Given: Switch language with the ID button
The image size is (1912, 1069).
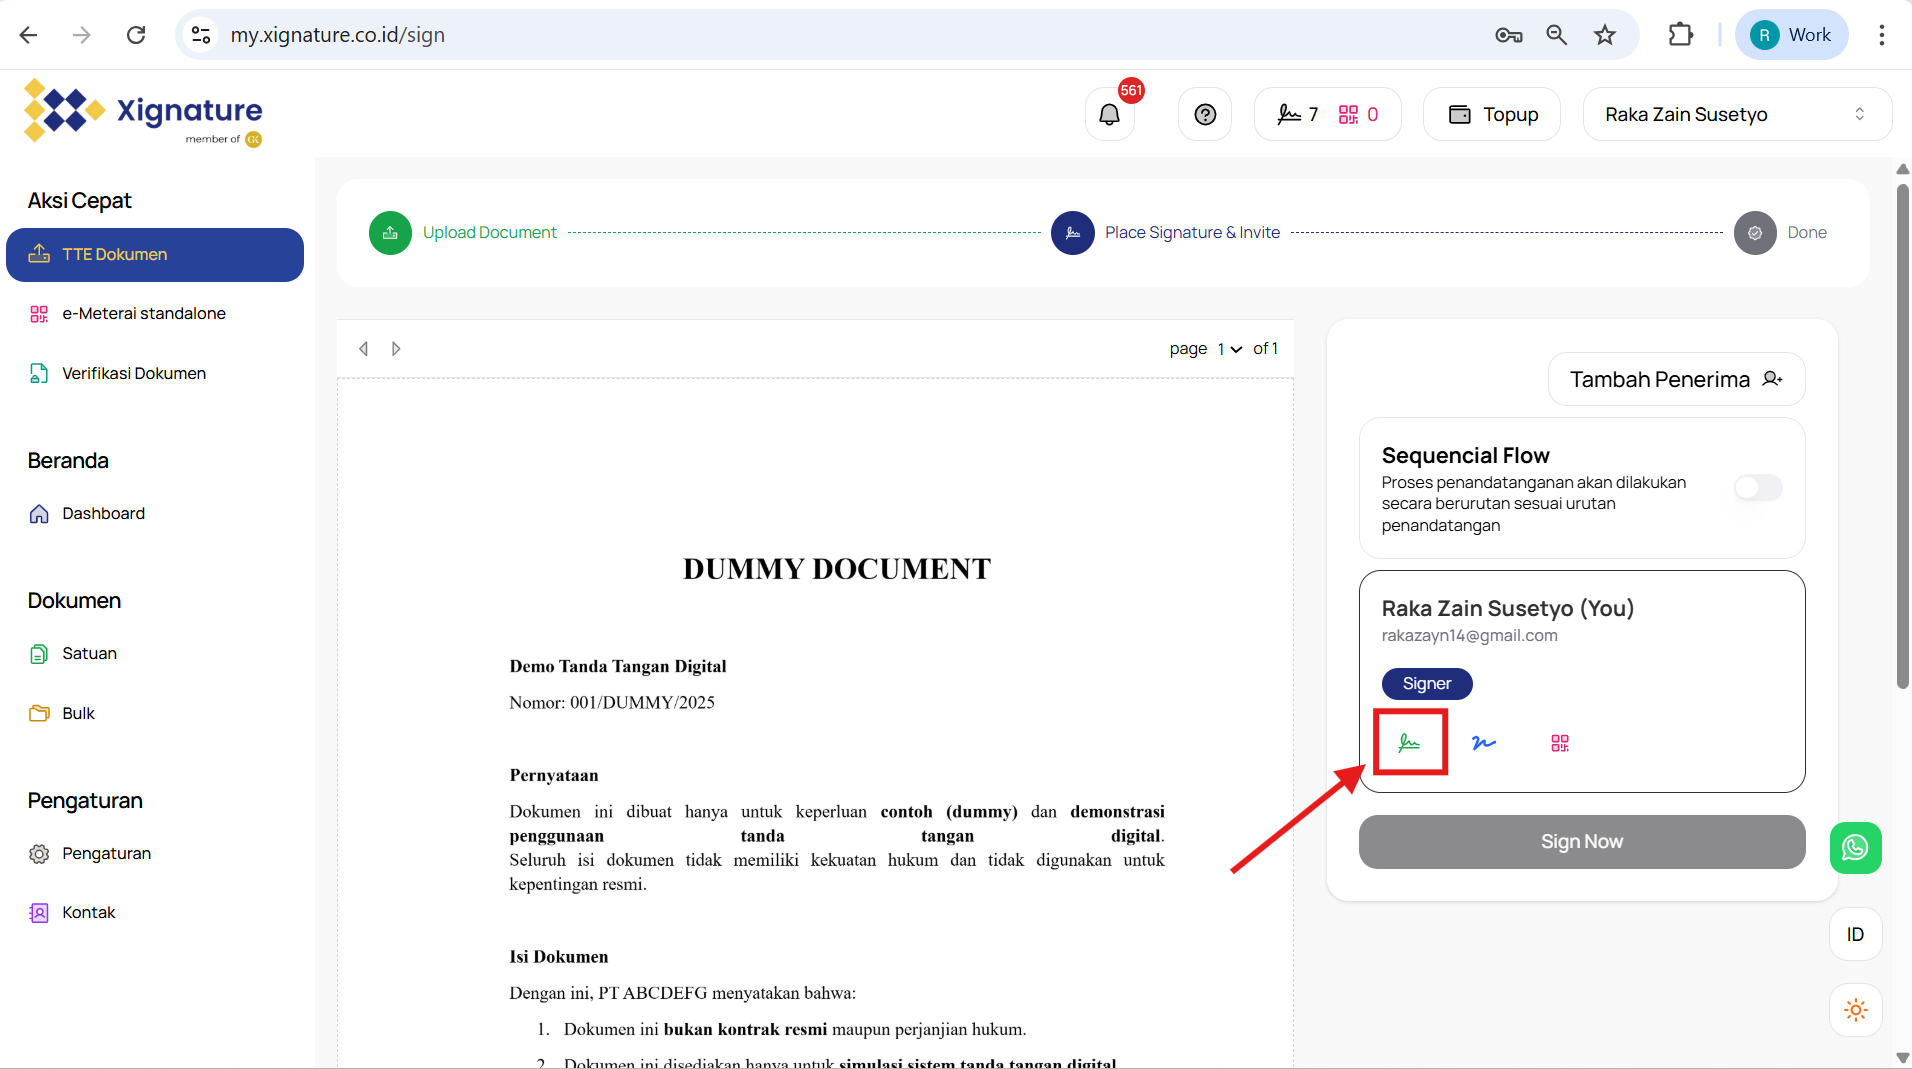Looking at the screenshot, I should click(x=1855, y=934).
